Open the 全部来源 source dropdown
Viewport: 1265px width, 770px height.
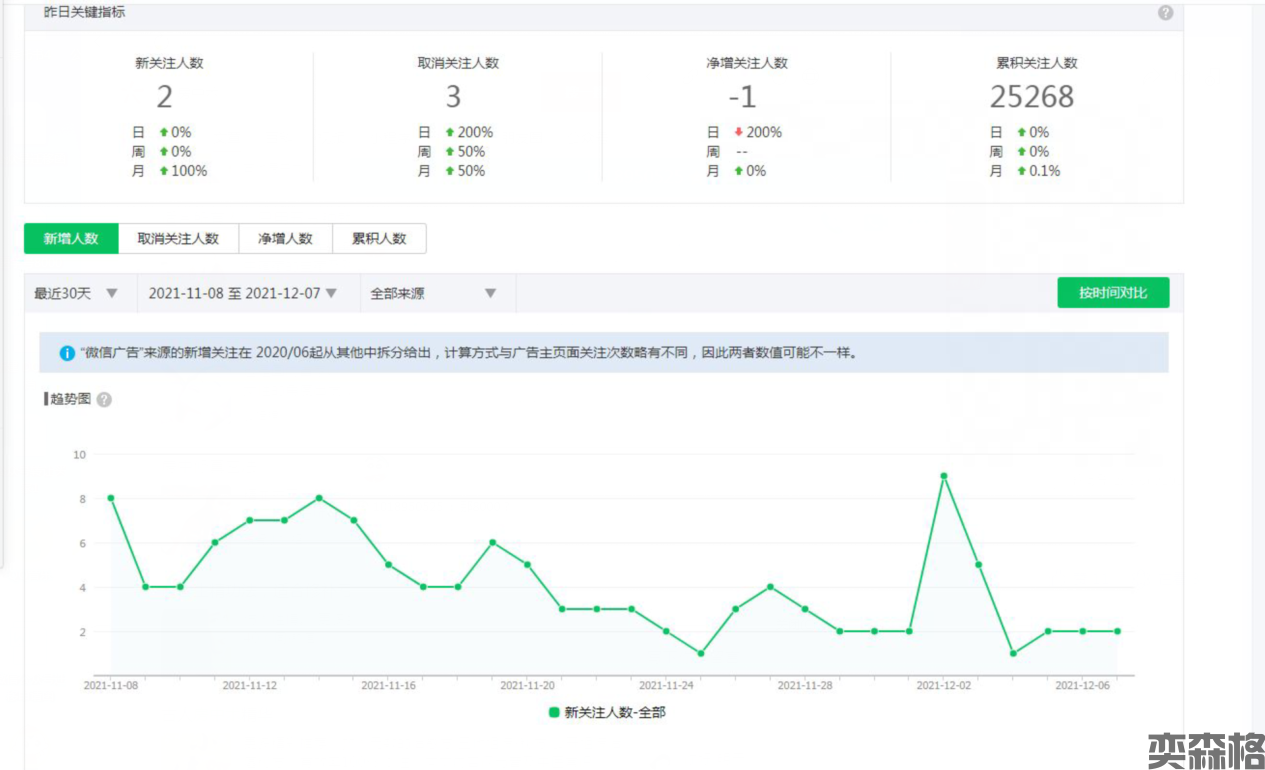click(433, 293)
